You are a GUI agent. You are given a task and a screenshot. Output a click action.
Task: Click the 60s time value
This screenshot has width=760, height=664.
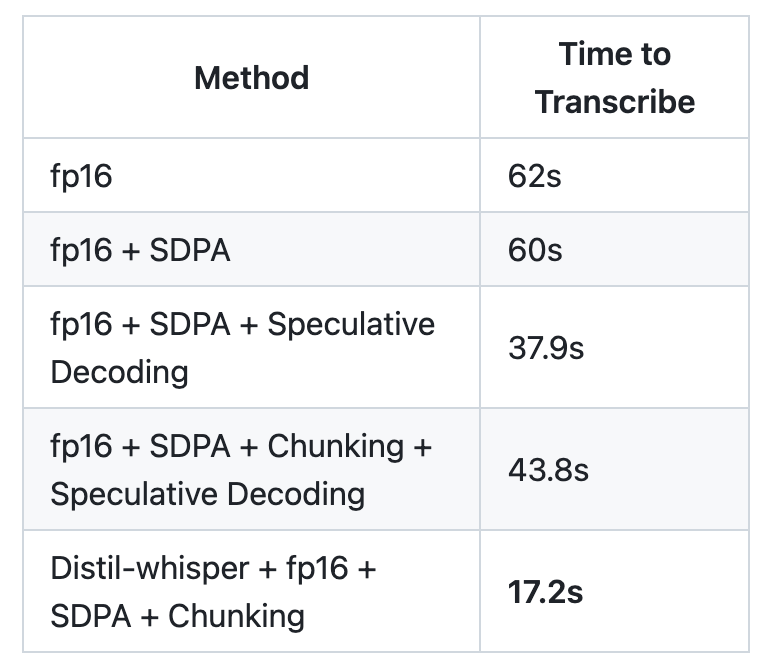point(535,250)
